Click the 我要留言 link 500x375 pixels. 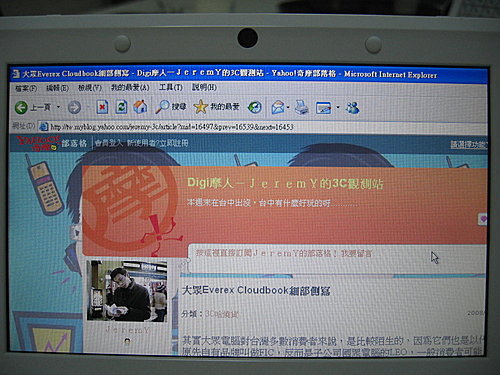pyautogui.click(x=356, y=253)
